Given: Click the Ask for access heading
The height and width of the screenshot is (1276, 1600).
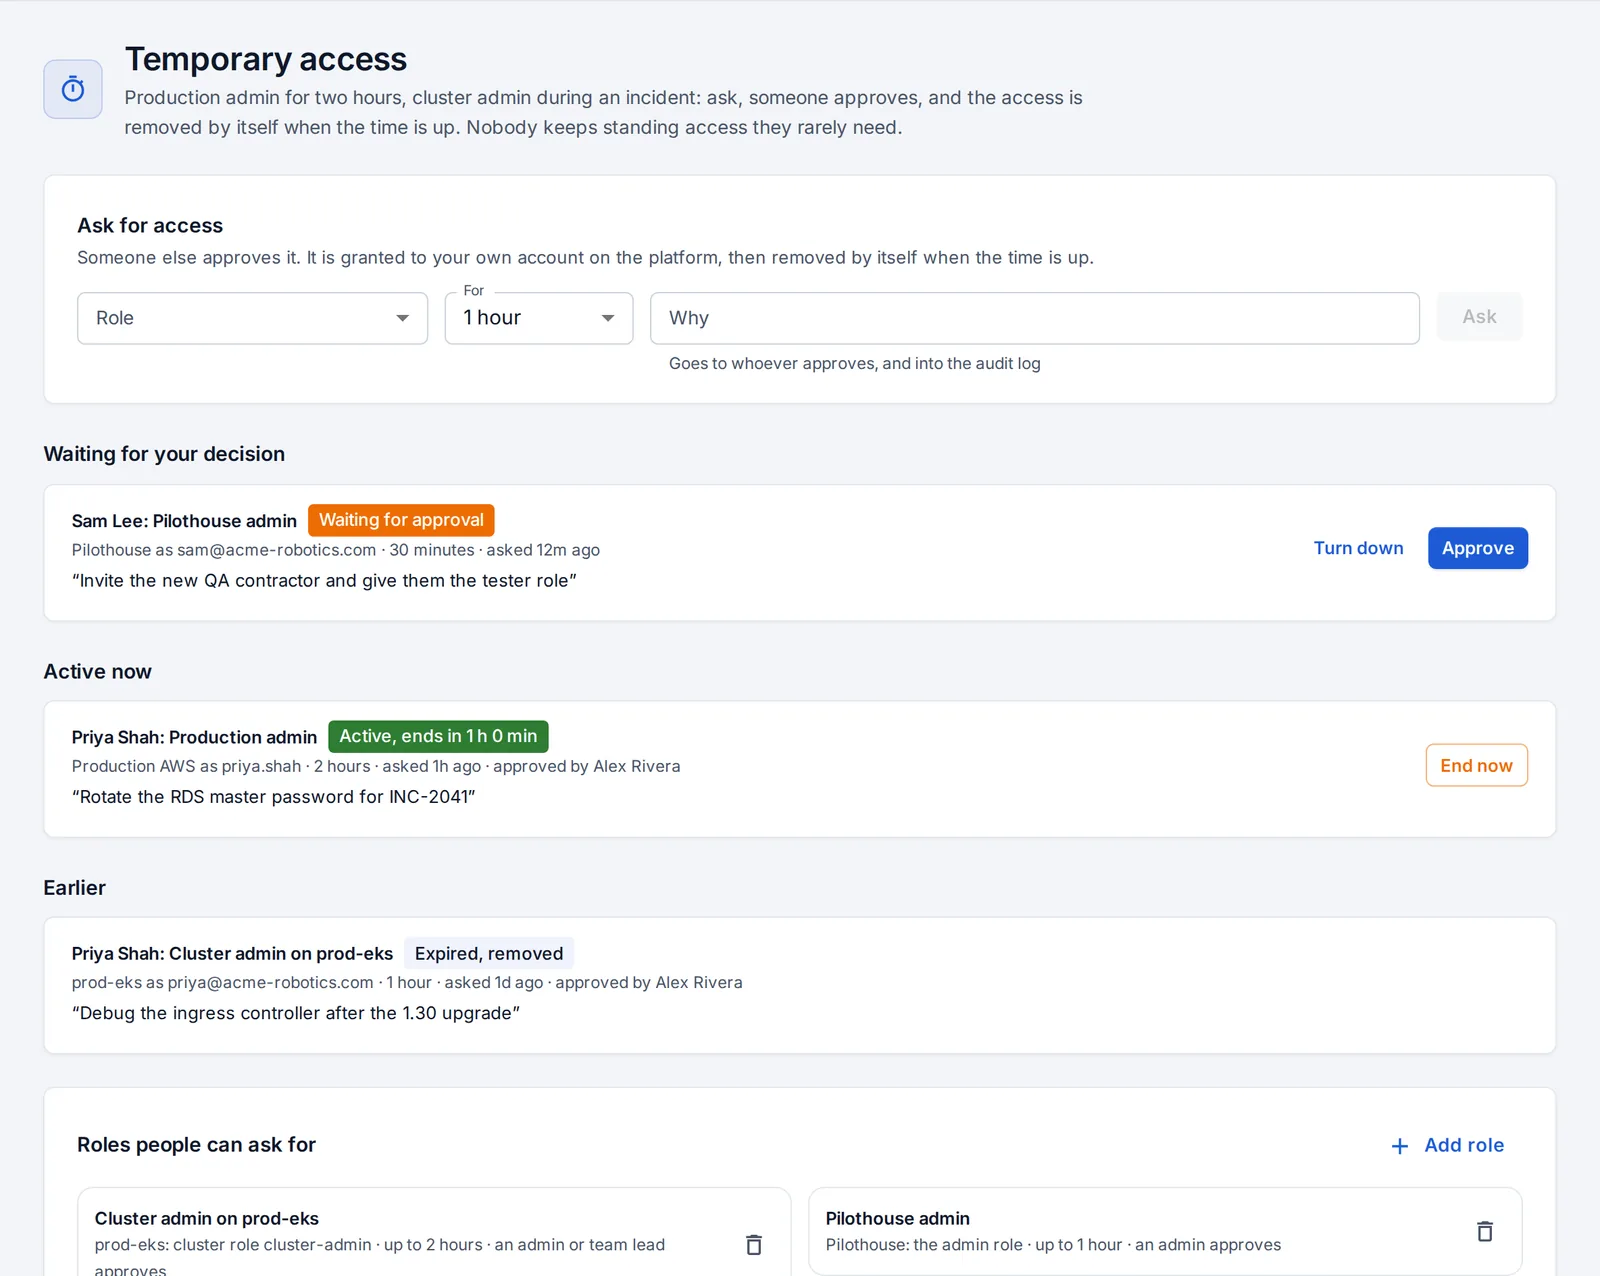Looking at the screenshot, I should (150, 226).
